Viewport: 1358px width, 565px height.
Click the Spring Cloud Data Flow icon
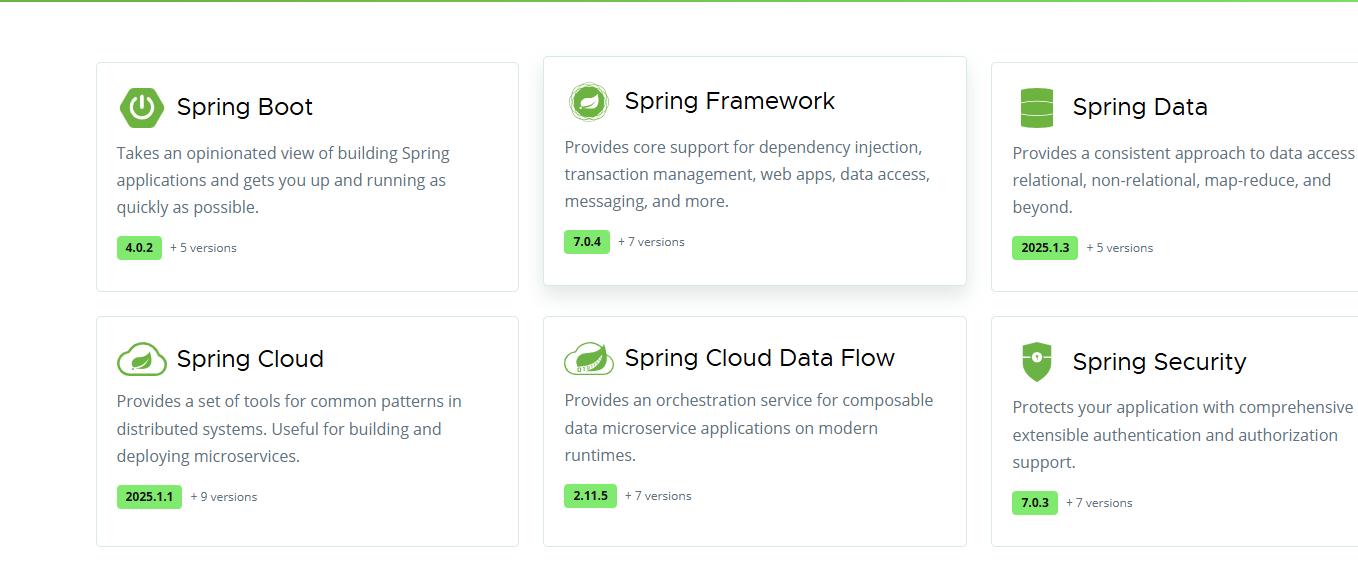pyautogui.click(x=589, y=358)
